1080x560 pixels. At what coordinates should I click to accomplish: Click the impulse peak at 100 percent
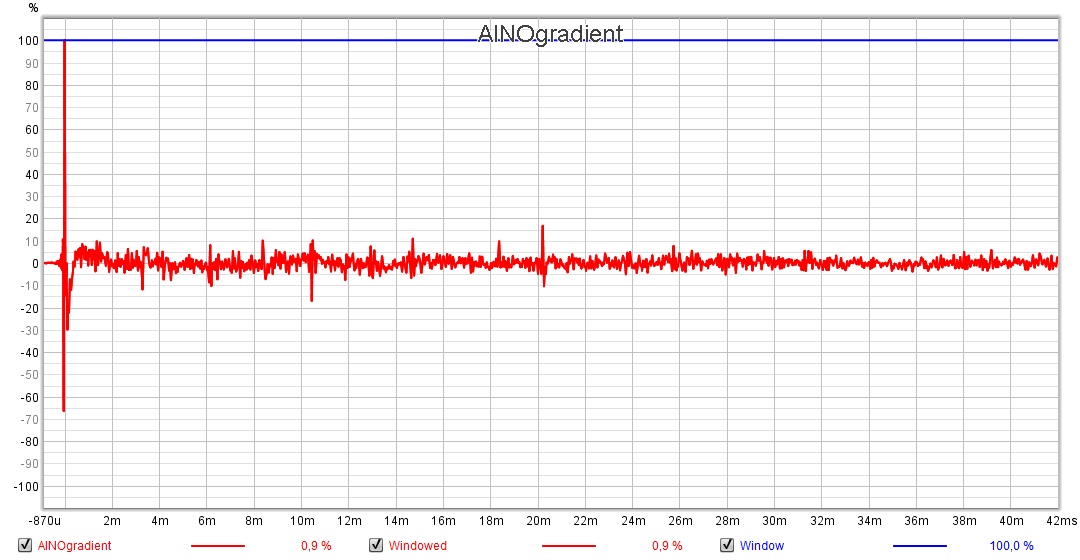65,43
